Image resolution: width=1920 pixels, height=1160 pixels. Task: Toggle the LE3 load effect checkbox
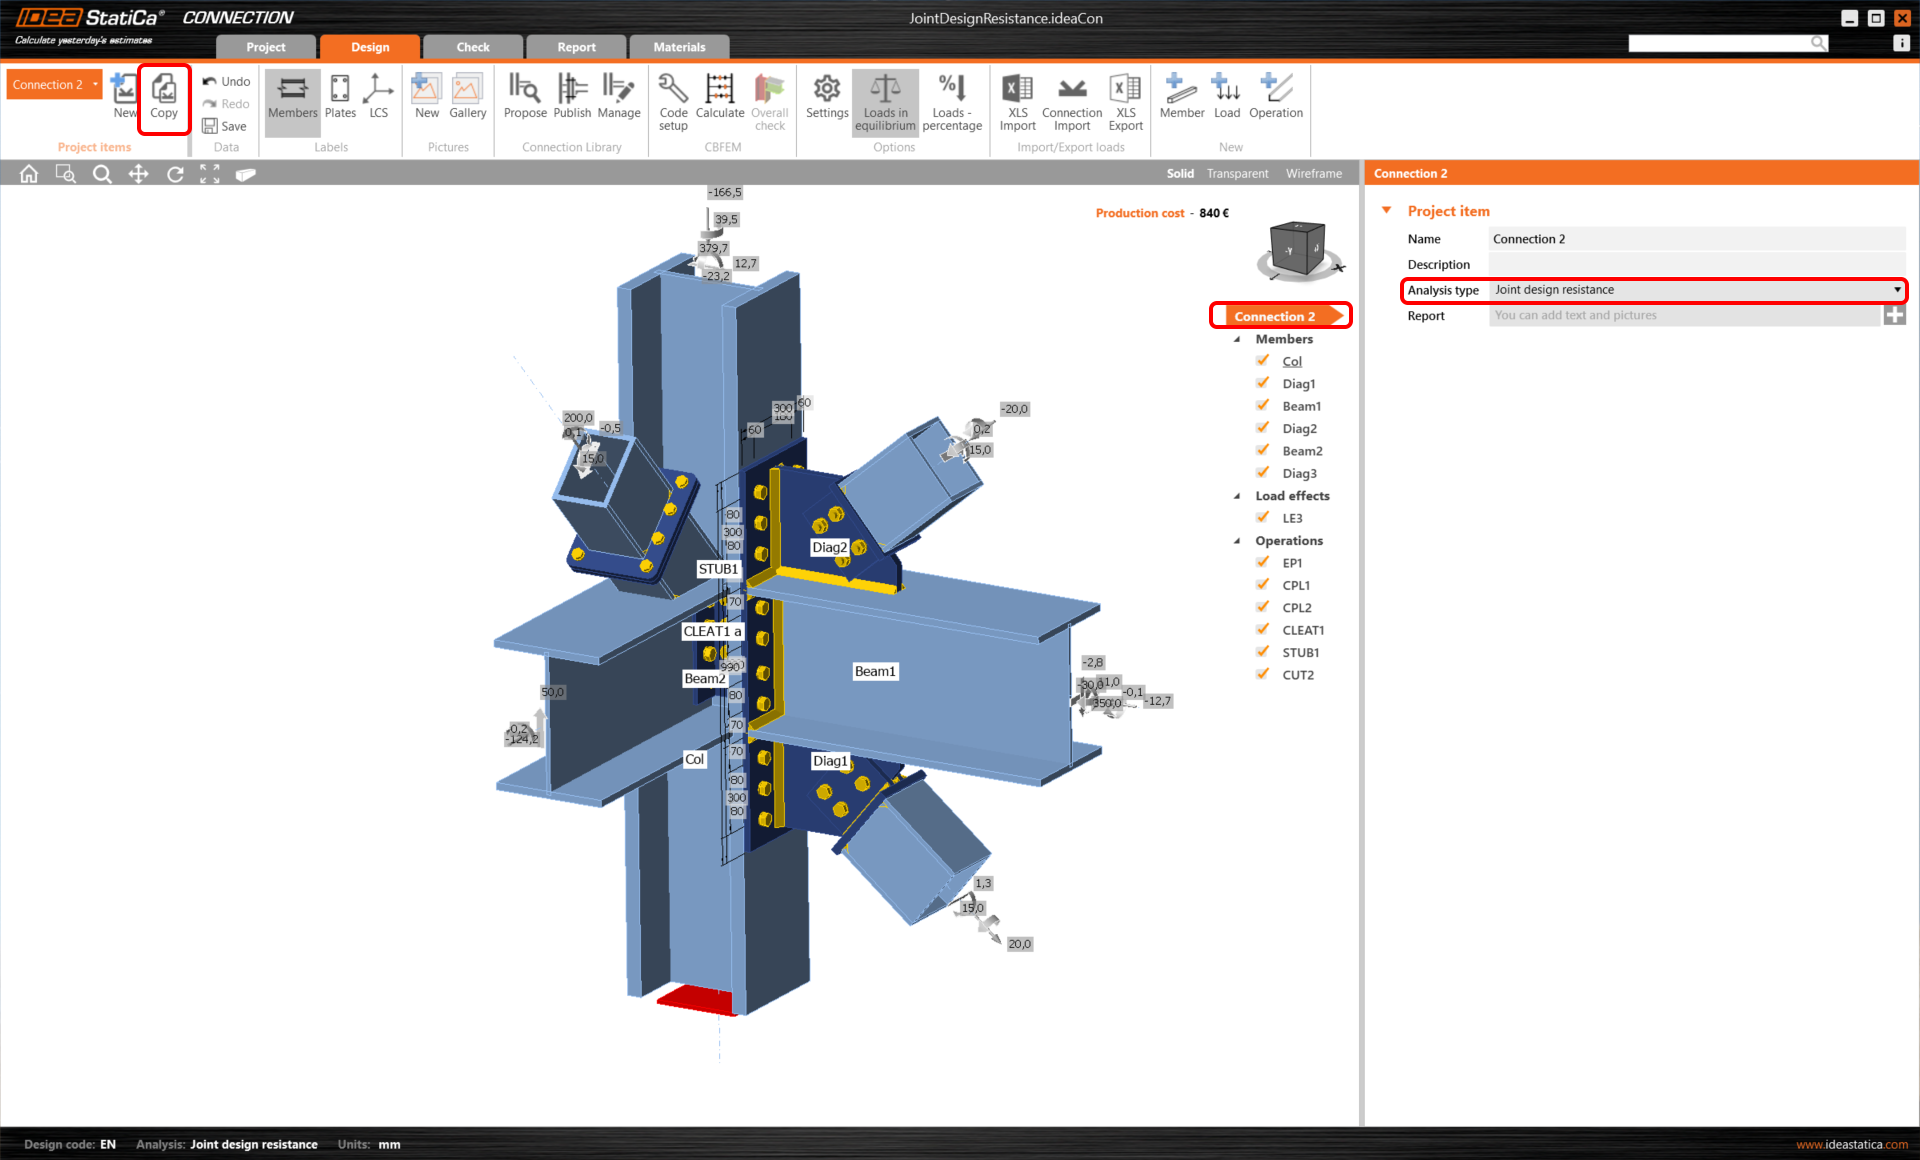[x=1263, y=518]
